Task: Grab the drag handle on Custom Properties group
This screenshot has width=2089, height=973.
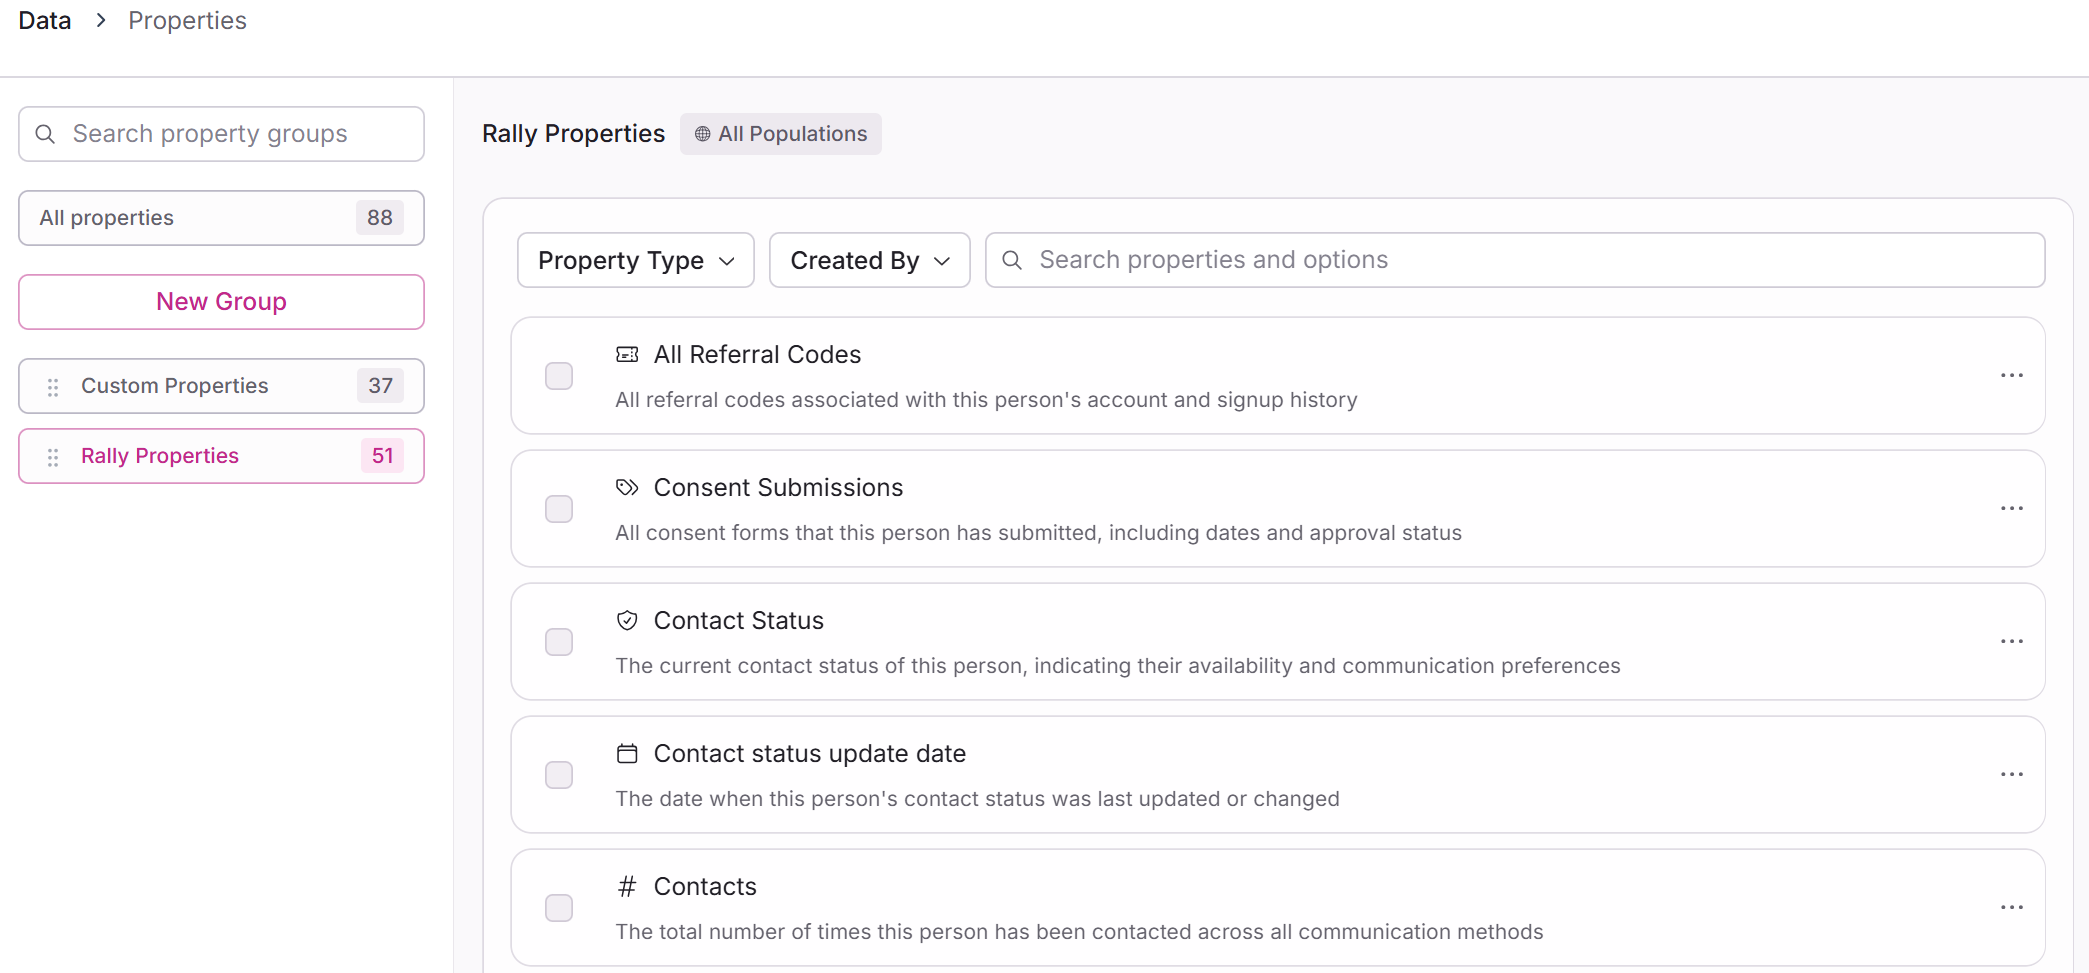Action: (x=53, y=387)
